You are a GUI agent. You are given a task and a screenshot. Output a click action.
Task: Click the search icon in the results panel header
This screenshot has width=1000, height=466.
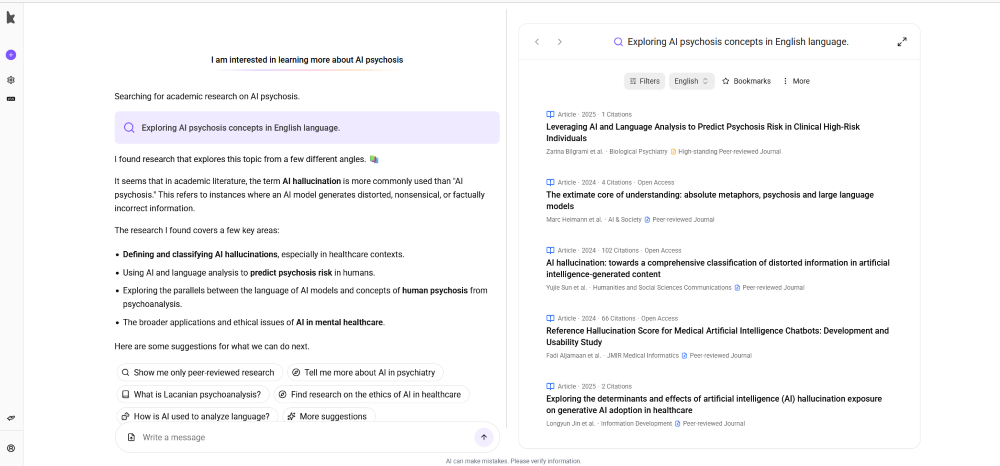pyautogui.click(x=618, y=42)
